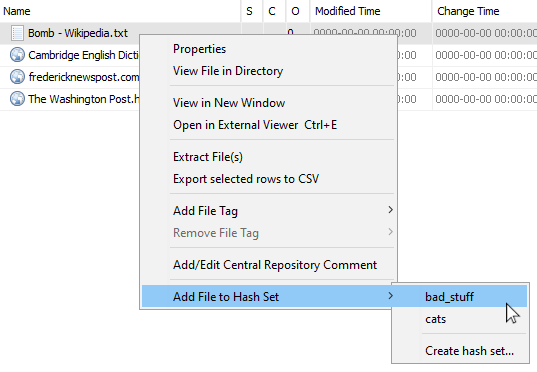This screenshot has height=372, width=537.
Task: Click the globe icon for The Washington Post file
Action: (17, 99)
